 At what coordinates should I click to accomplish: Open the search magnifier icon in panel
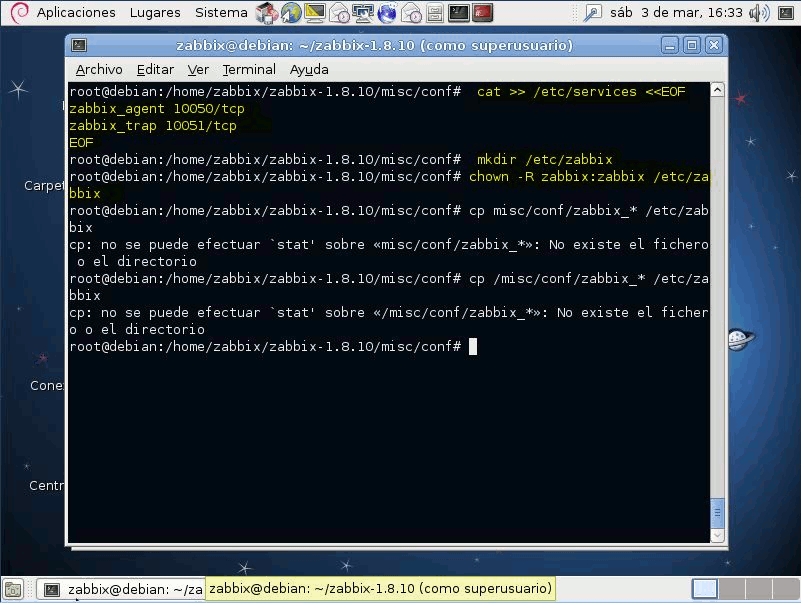[x=593, y=13]
